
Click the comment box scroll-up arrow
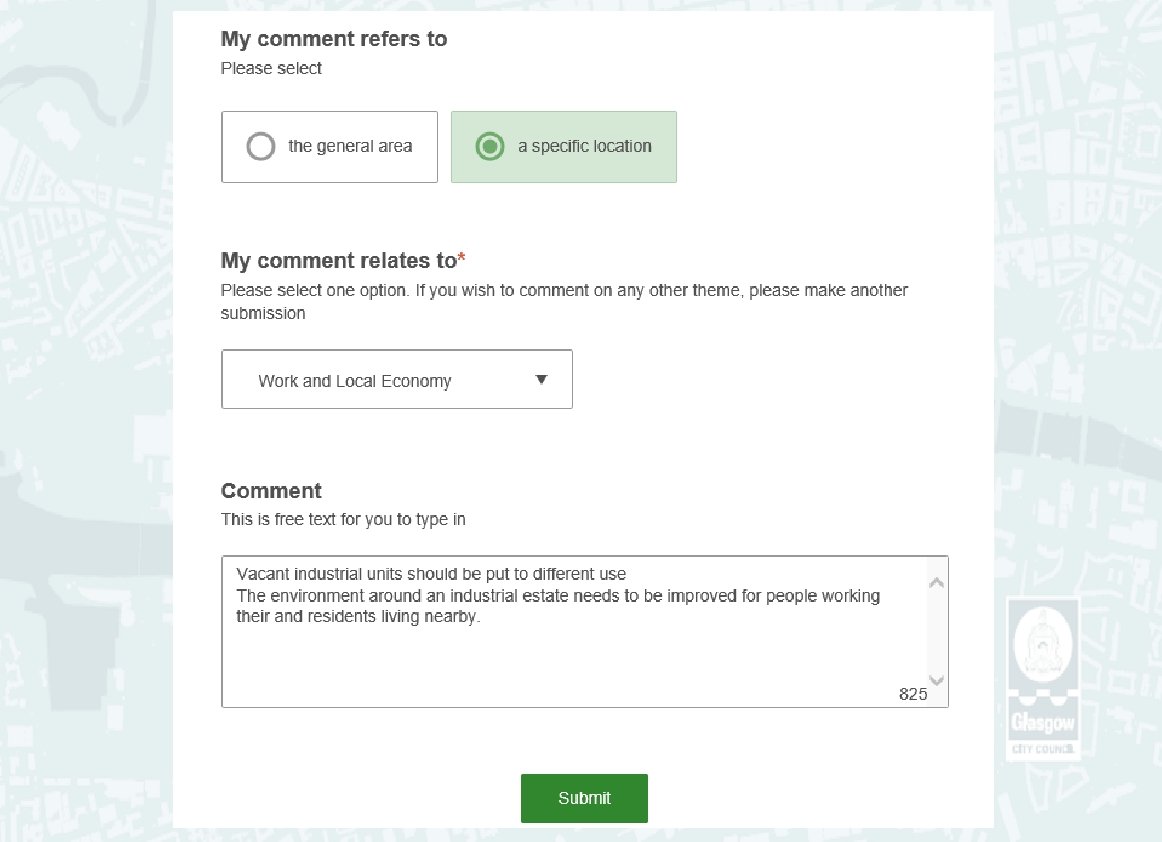coord(936,583)
